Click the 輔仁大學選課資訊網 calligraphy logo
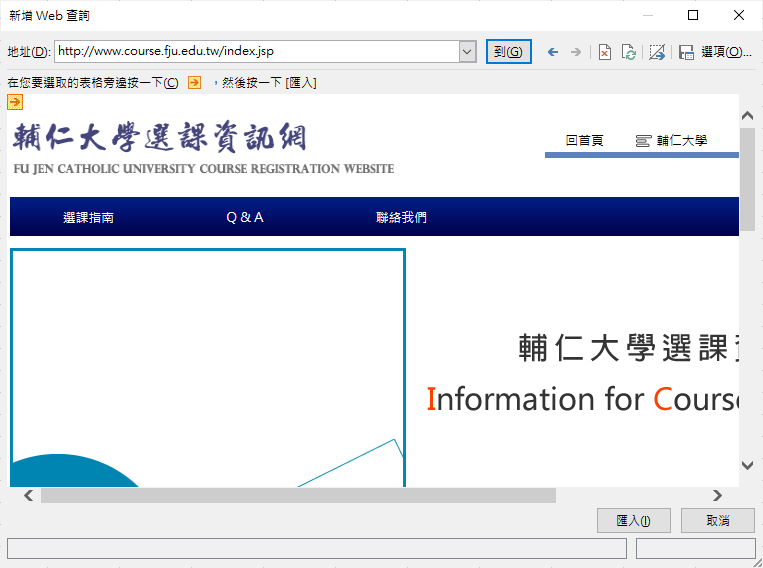 click(160, 138)
